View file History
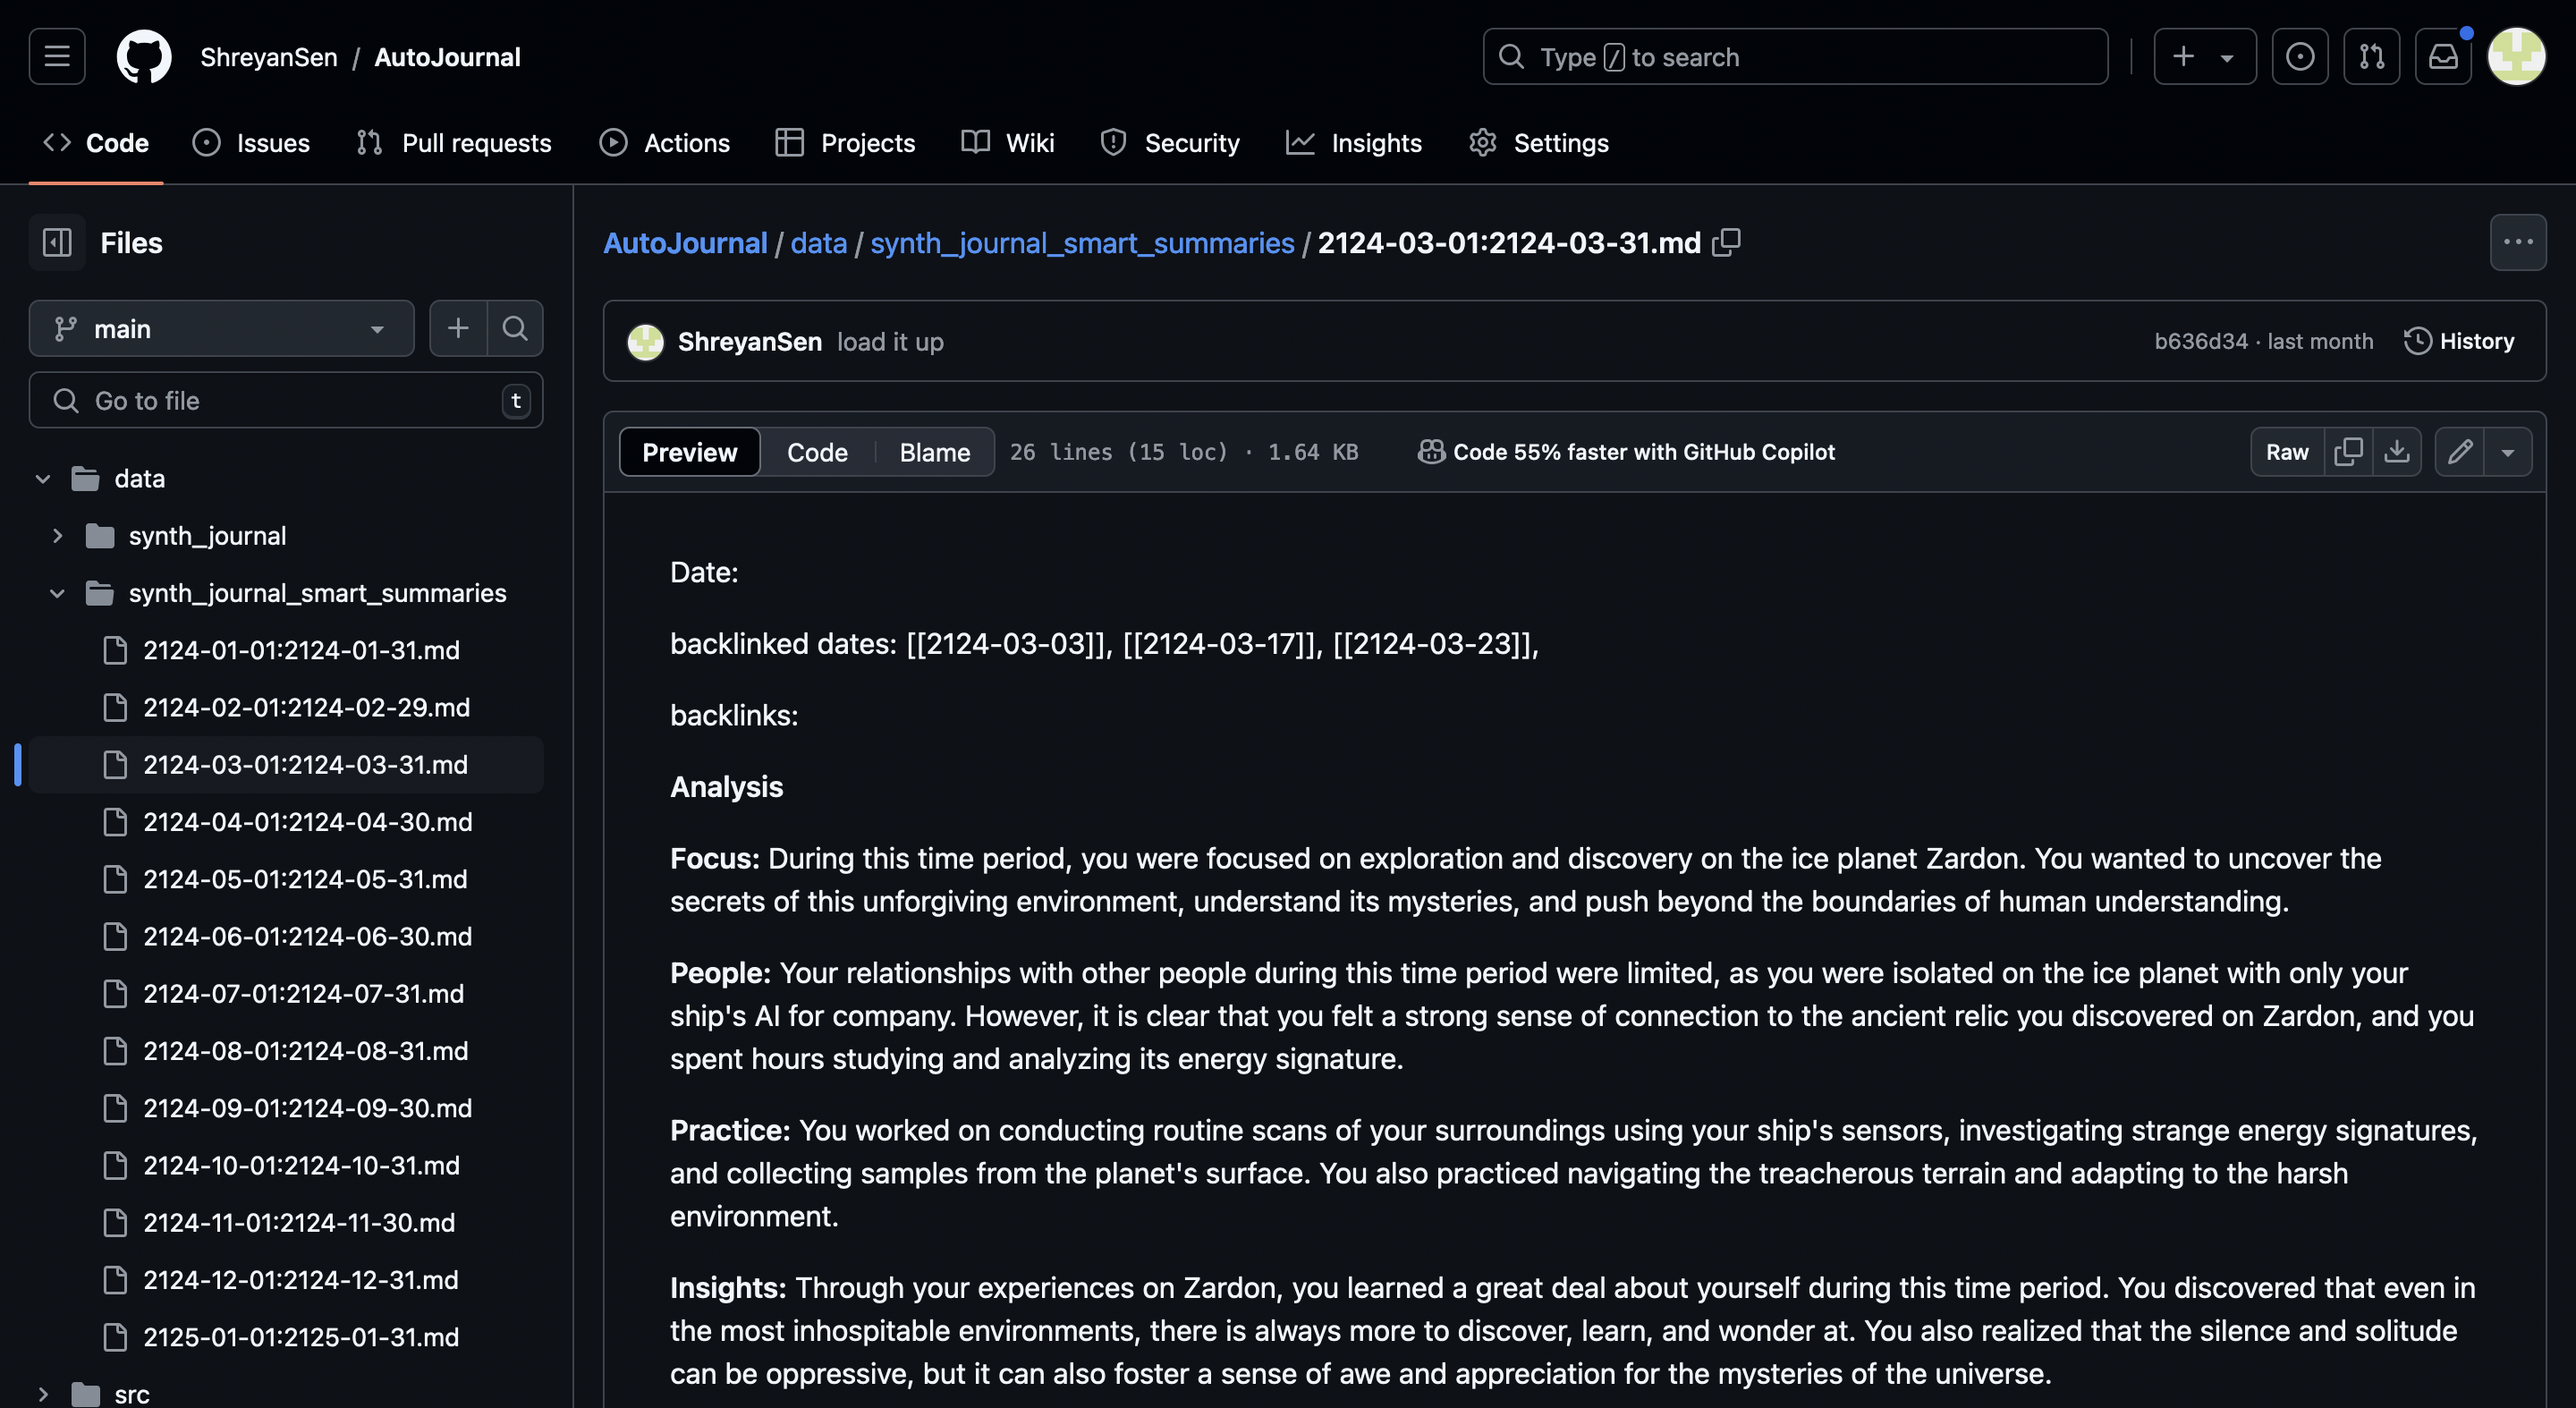Image resolution: width=2576 pixels, height=1408 pixels. point(2459,341)
